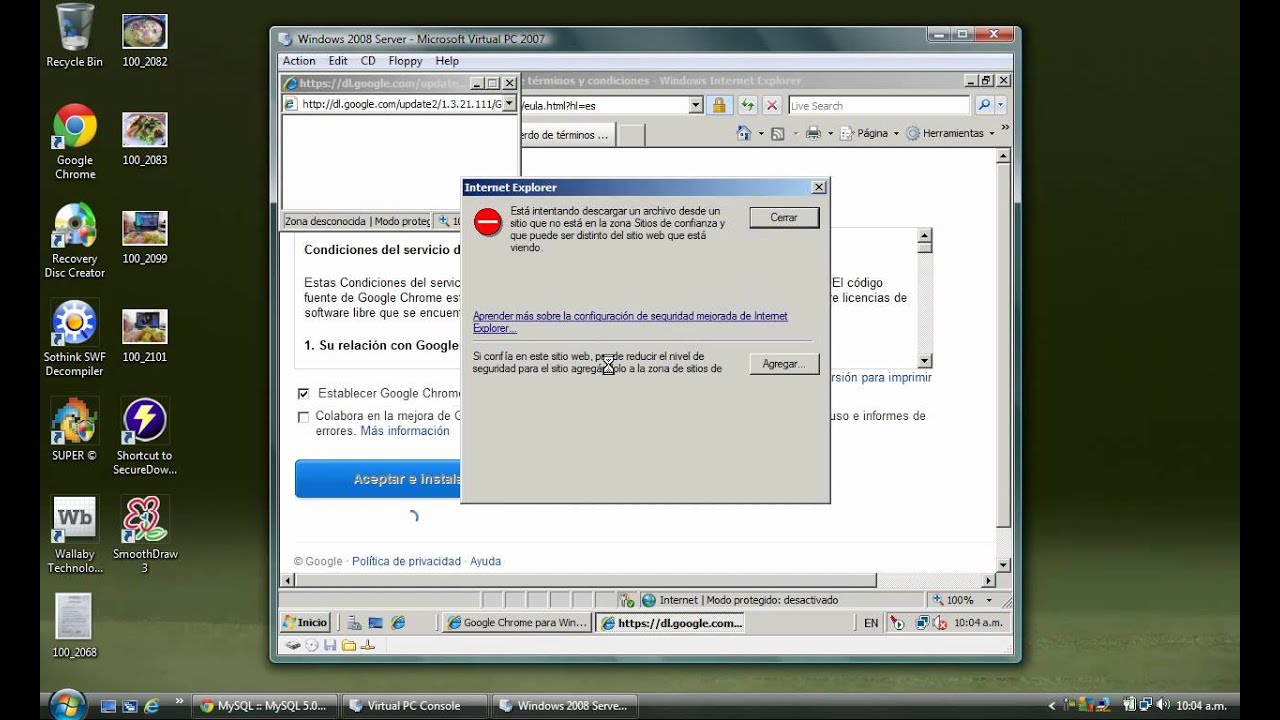This screenshot has width=1280, height=720.
Task: Click guest tray volume muted icon
Action: coord(939,623)
